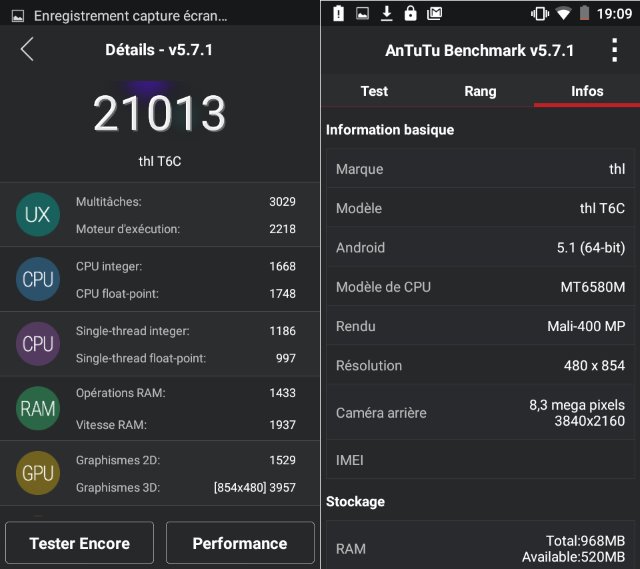Tap the yellow GPU category icon
Screen dimensions: 640x569
tap(38, 473)
